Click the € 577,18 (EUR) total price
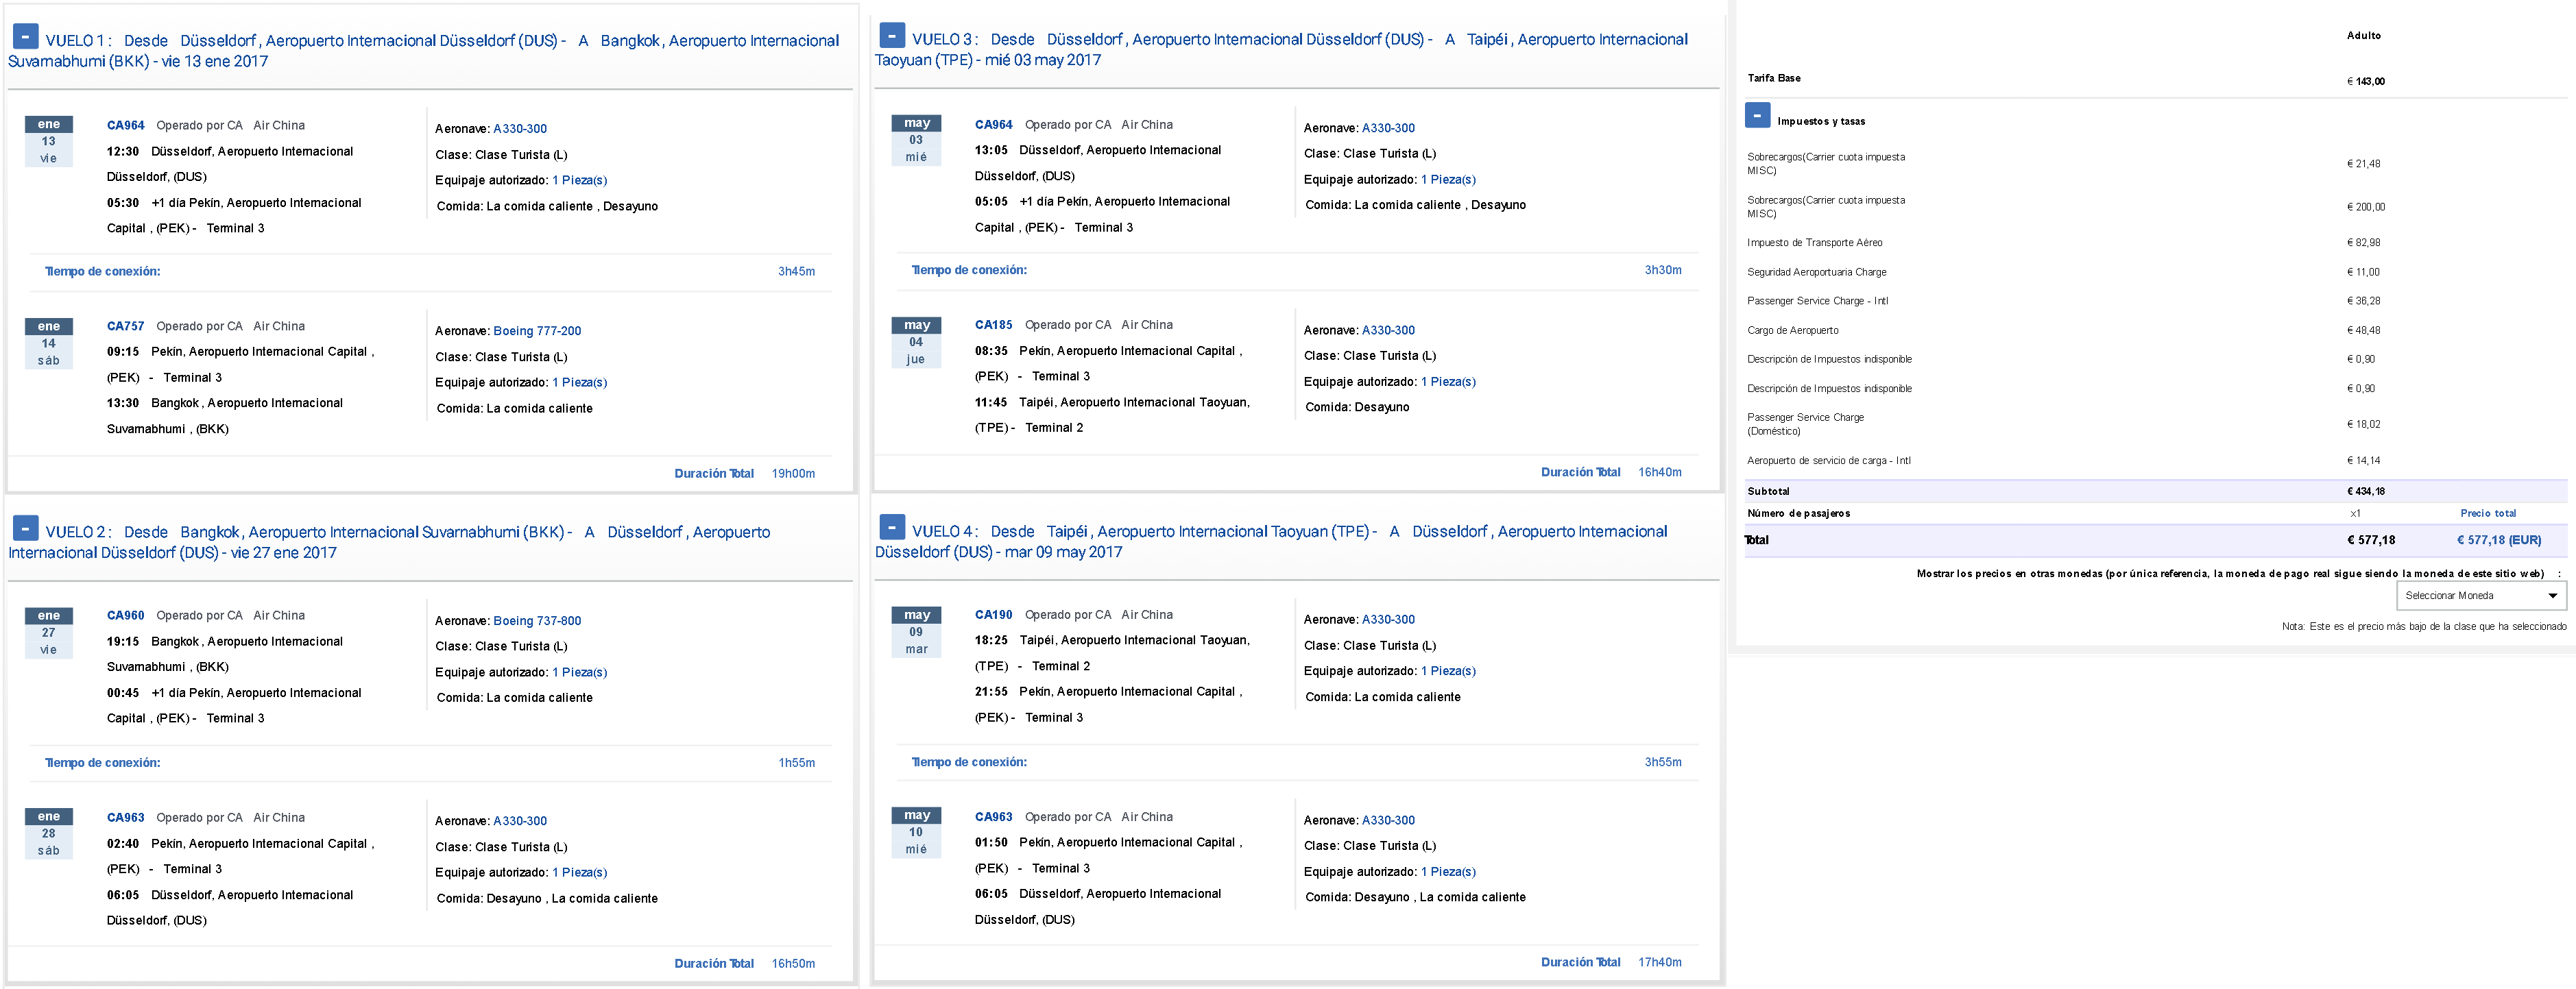 [x=2499, y=540]
